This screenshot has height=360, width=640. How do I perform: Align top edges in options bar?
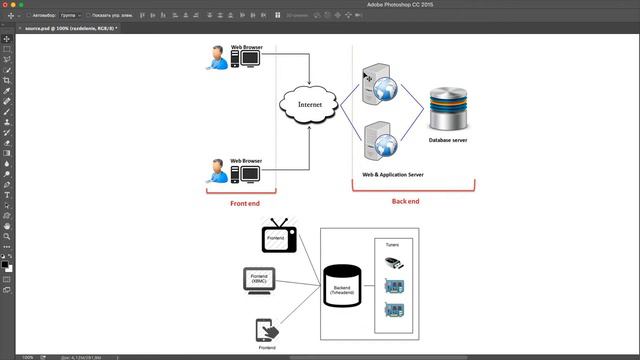[x=142, y=15]
